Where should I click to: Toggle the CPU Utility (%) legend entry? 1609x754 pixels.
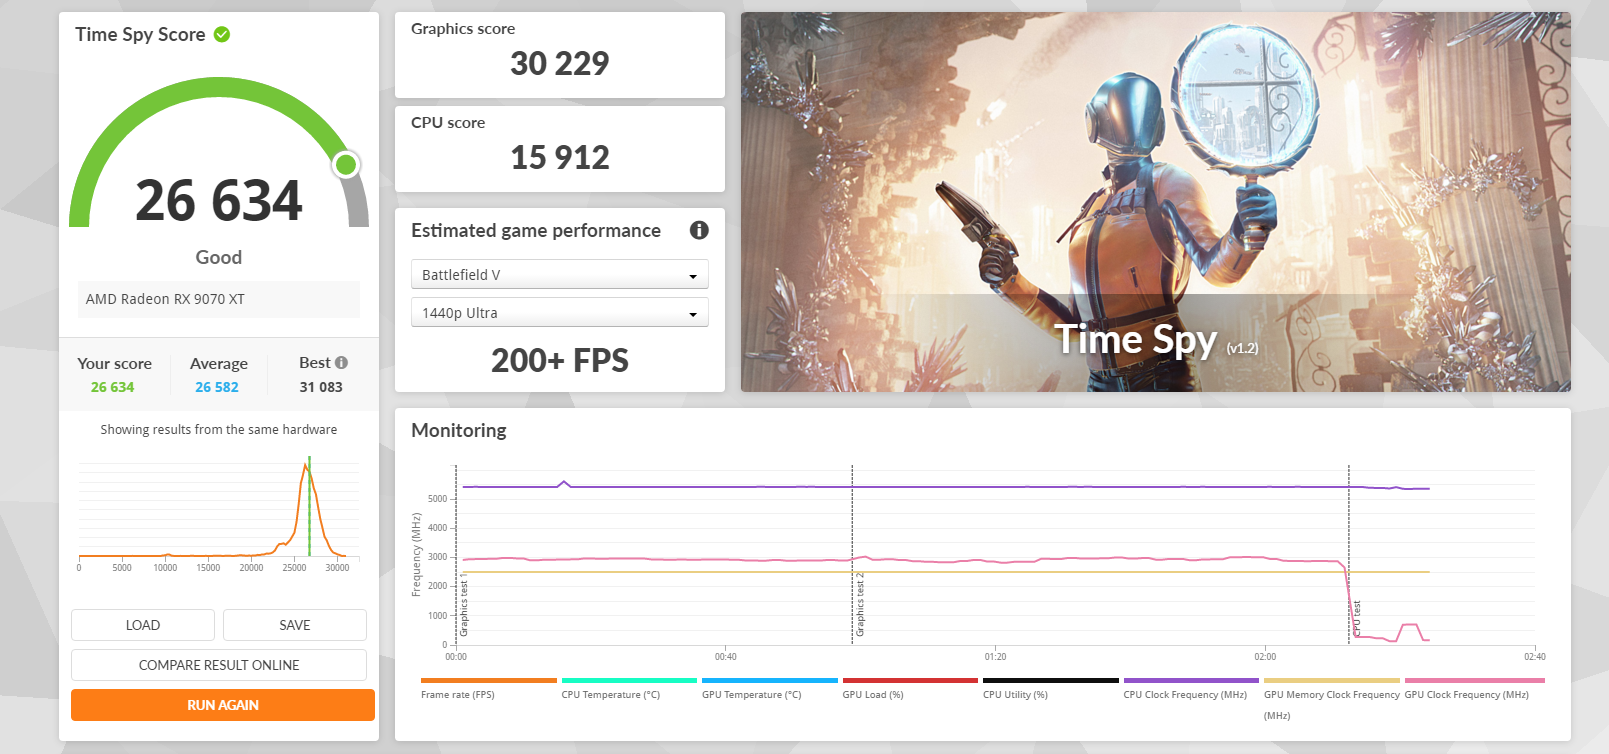click(x=1015, y=695)
